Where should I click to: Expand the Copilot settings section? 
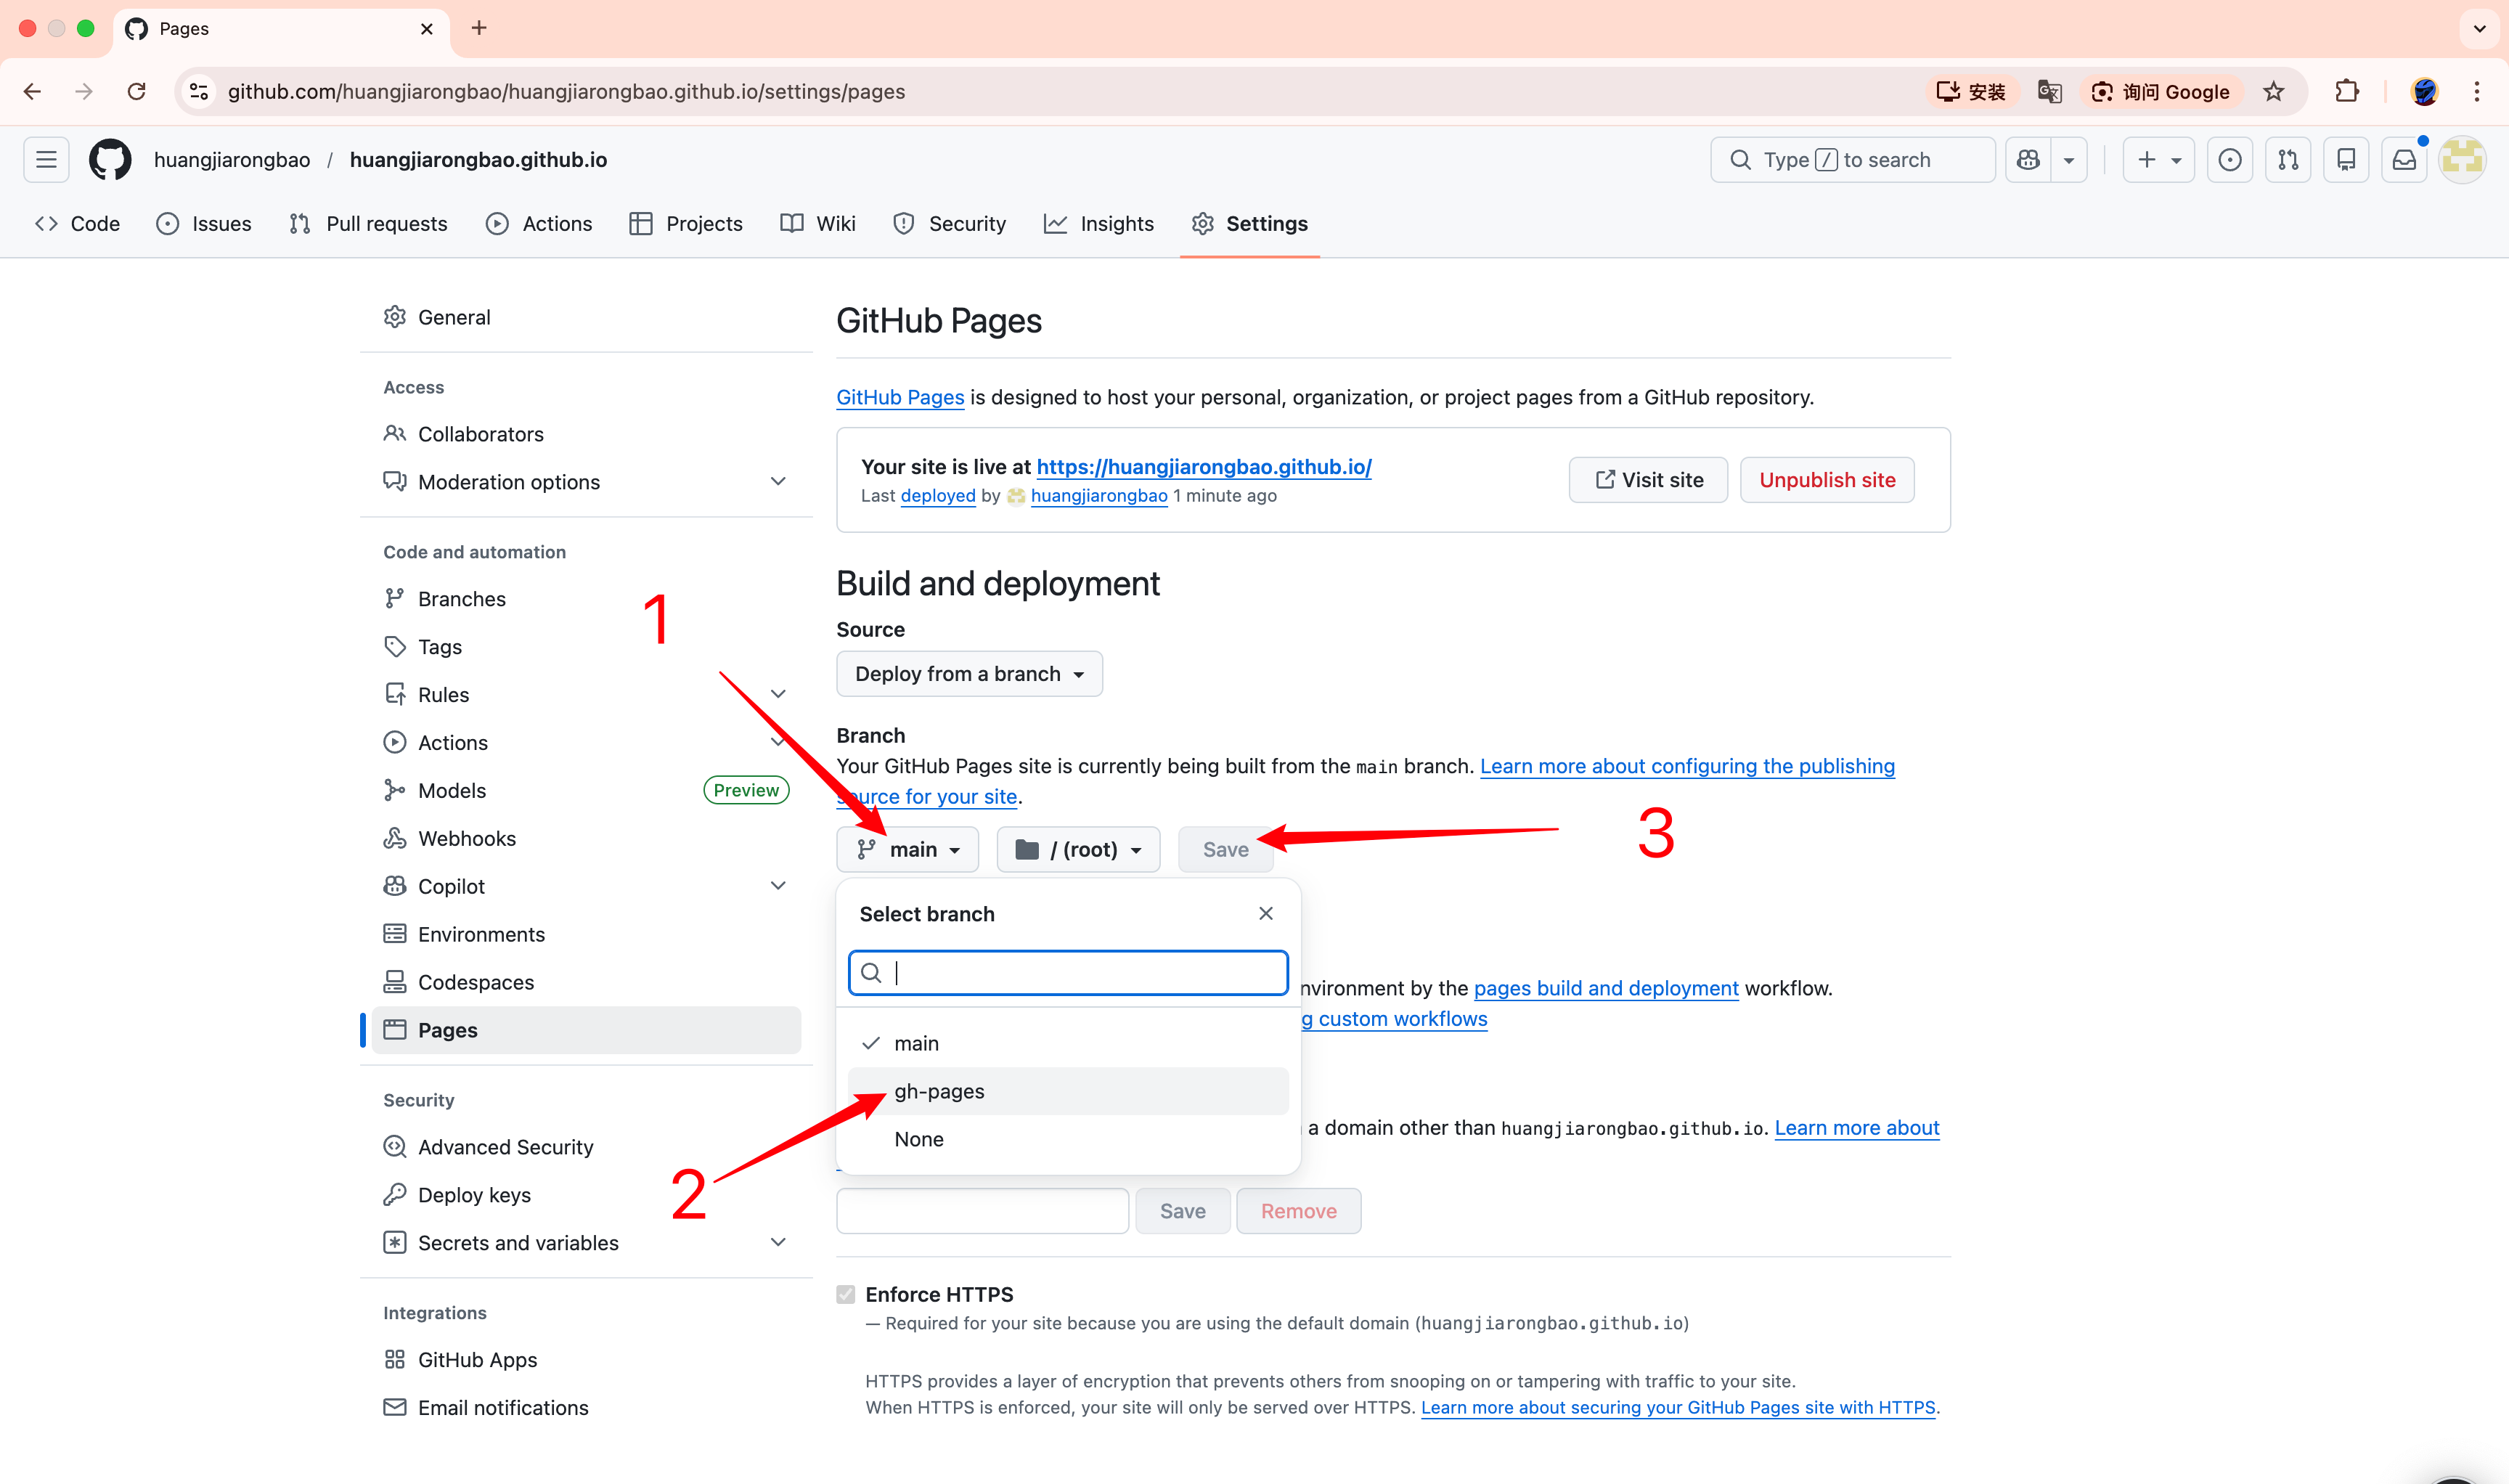tap(778, 886)
